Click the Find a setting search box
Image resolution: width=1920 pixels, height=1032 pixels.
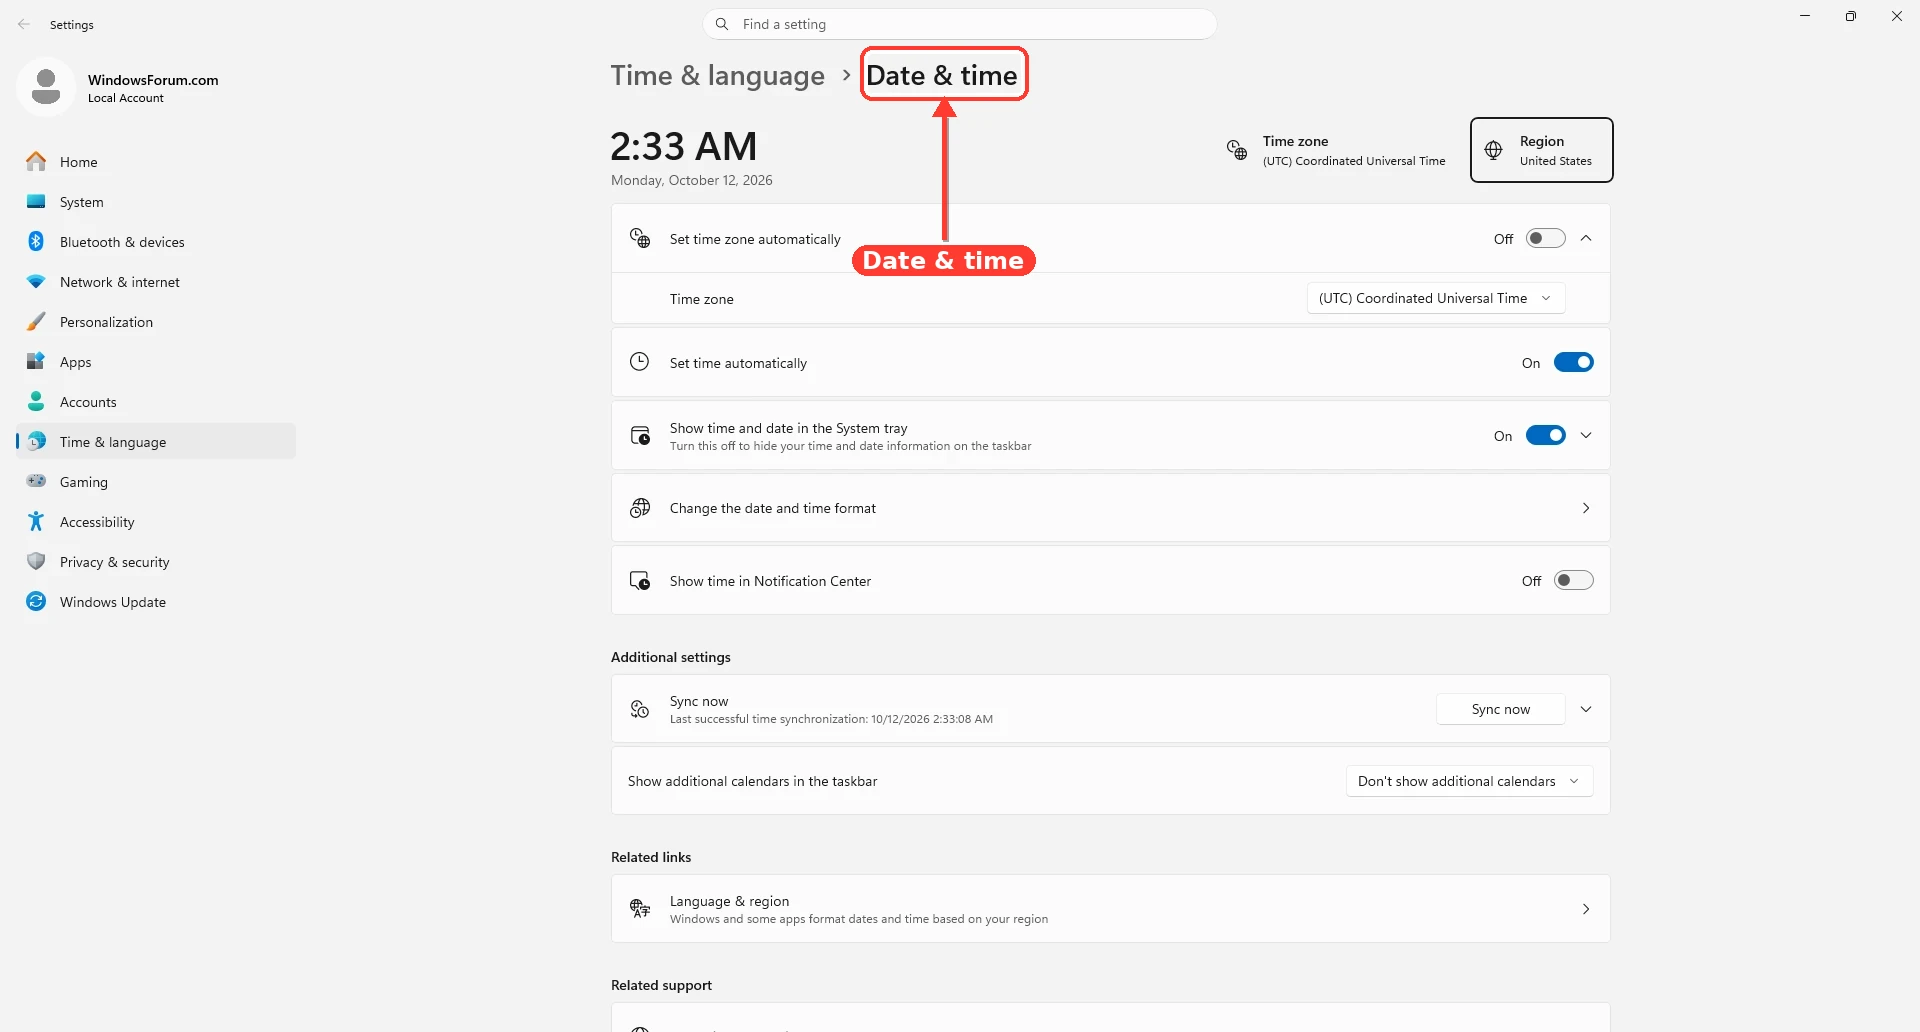[x=960, y=24]
